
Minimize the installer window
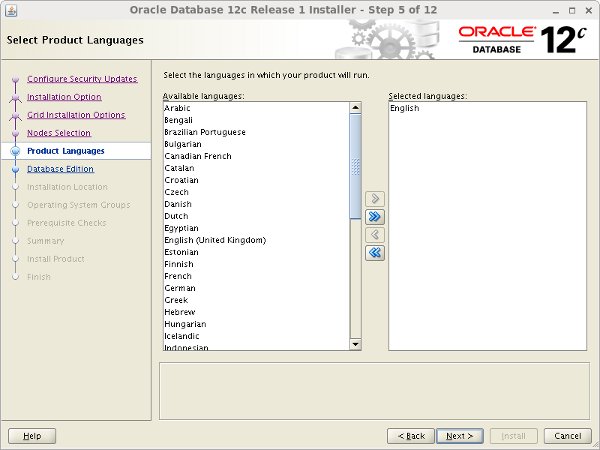(556, 11)
